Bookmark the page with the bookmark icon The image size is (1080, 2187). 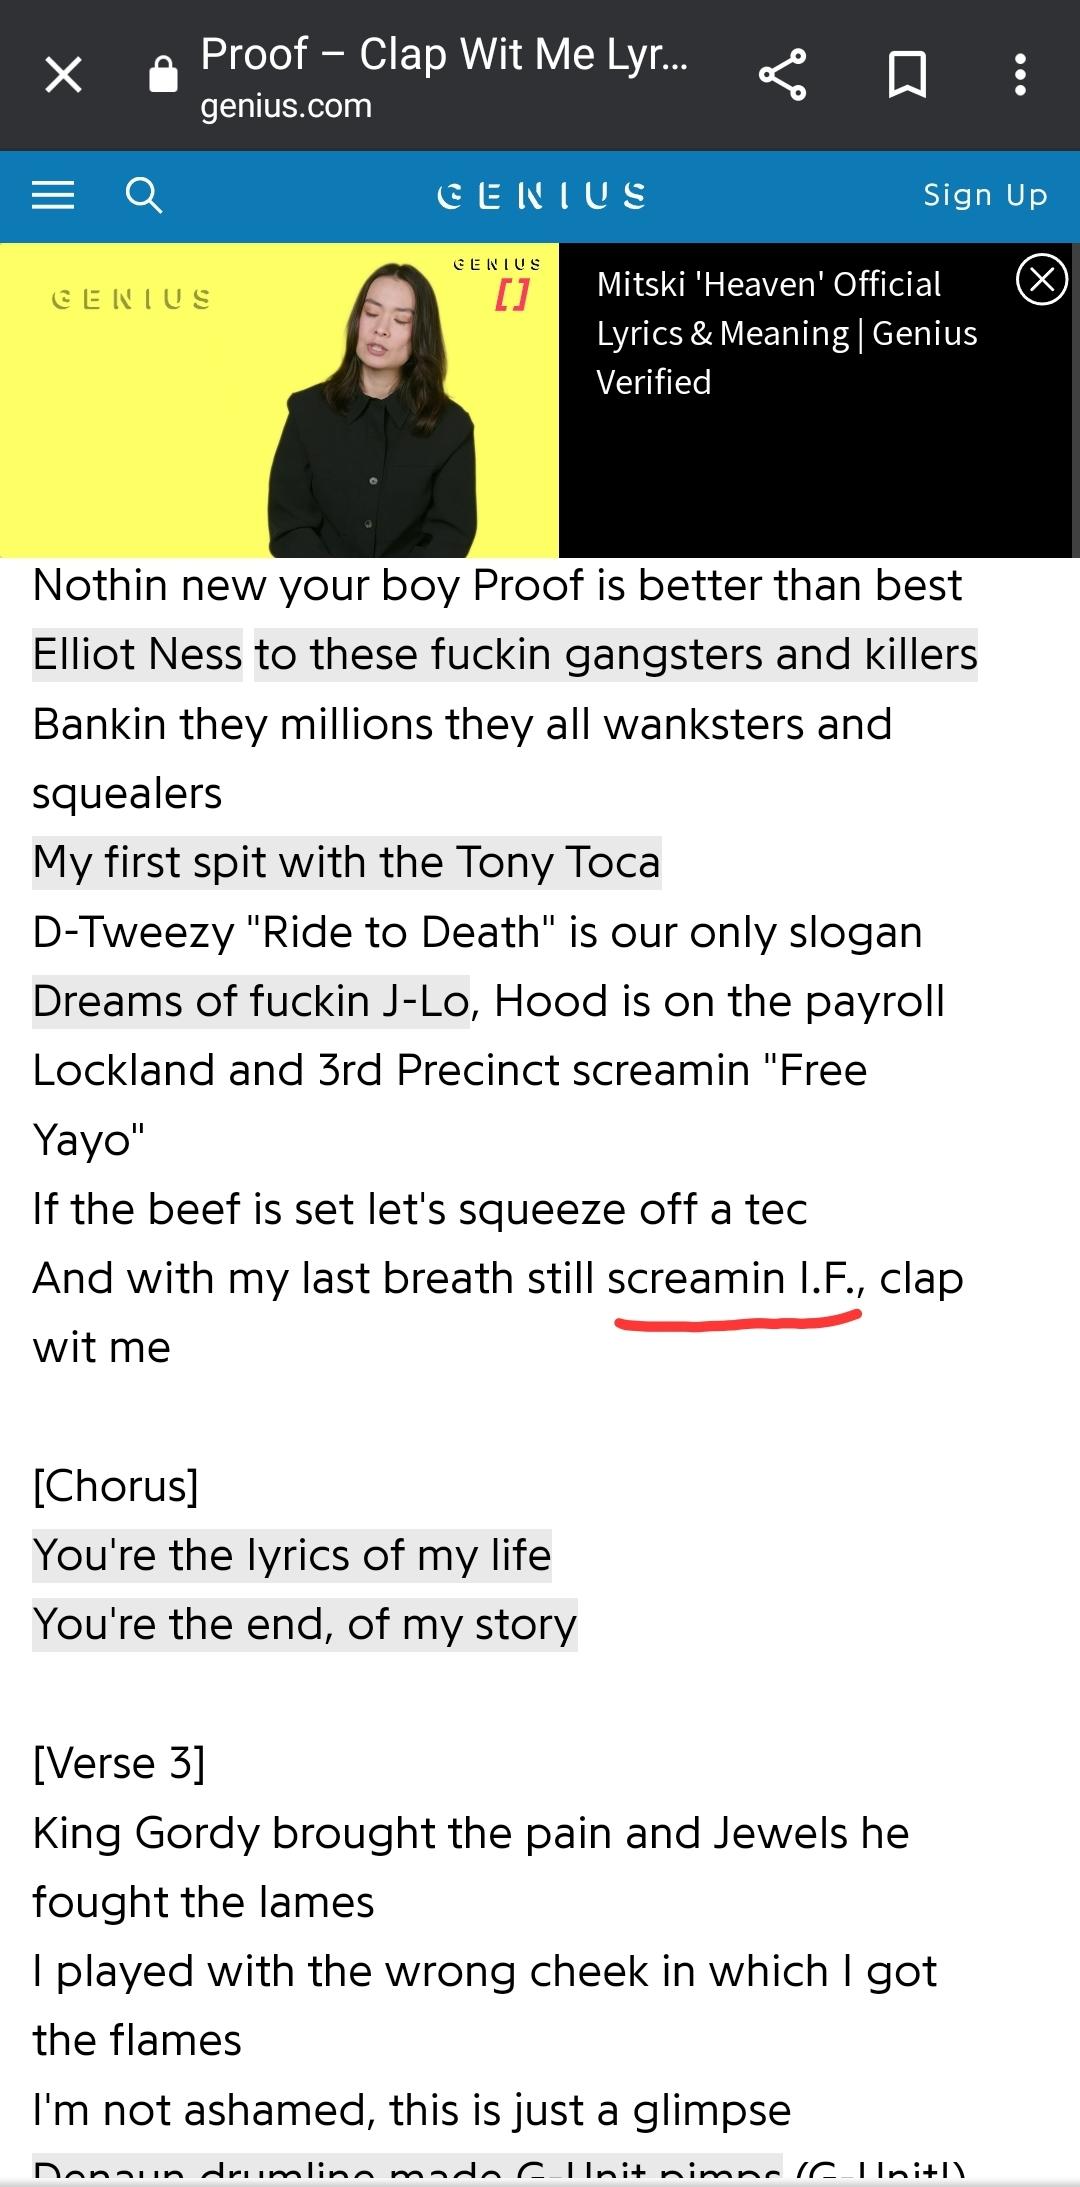coord(907,75)
